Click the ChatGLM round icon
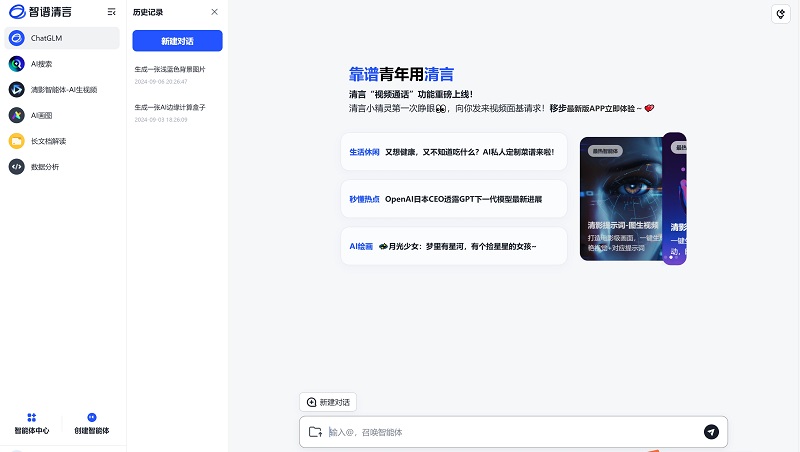 (16, 38)
